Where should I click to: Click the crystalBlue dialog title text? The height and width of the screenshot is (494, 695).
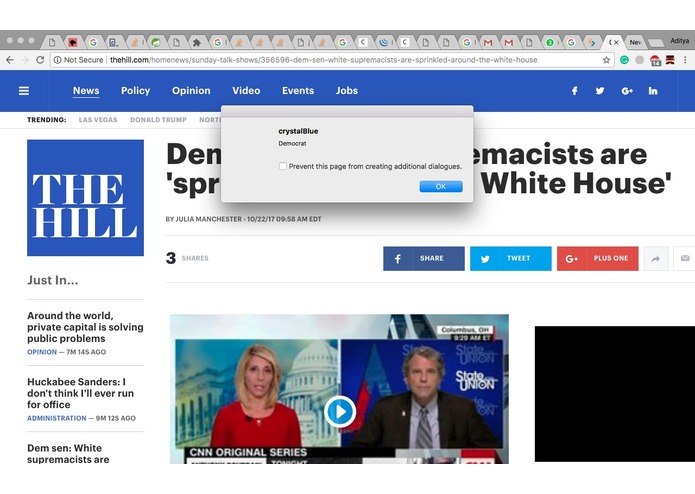(x=298, y=131)
